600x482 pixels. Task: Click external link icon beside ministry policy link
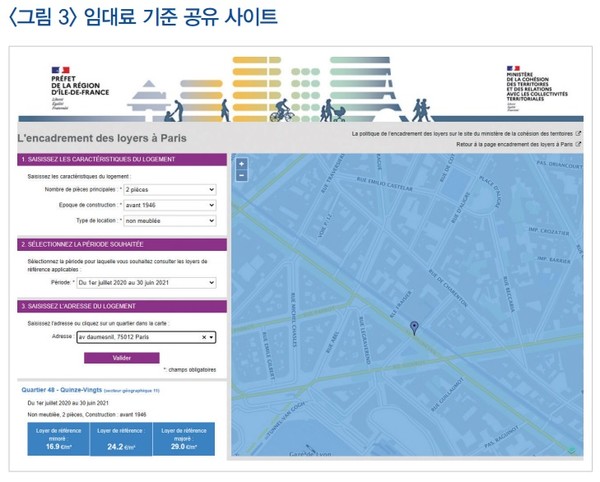[579, 132]
